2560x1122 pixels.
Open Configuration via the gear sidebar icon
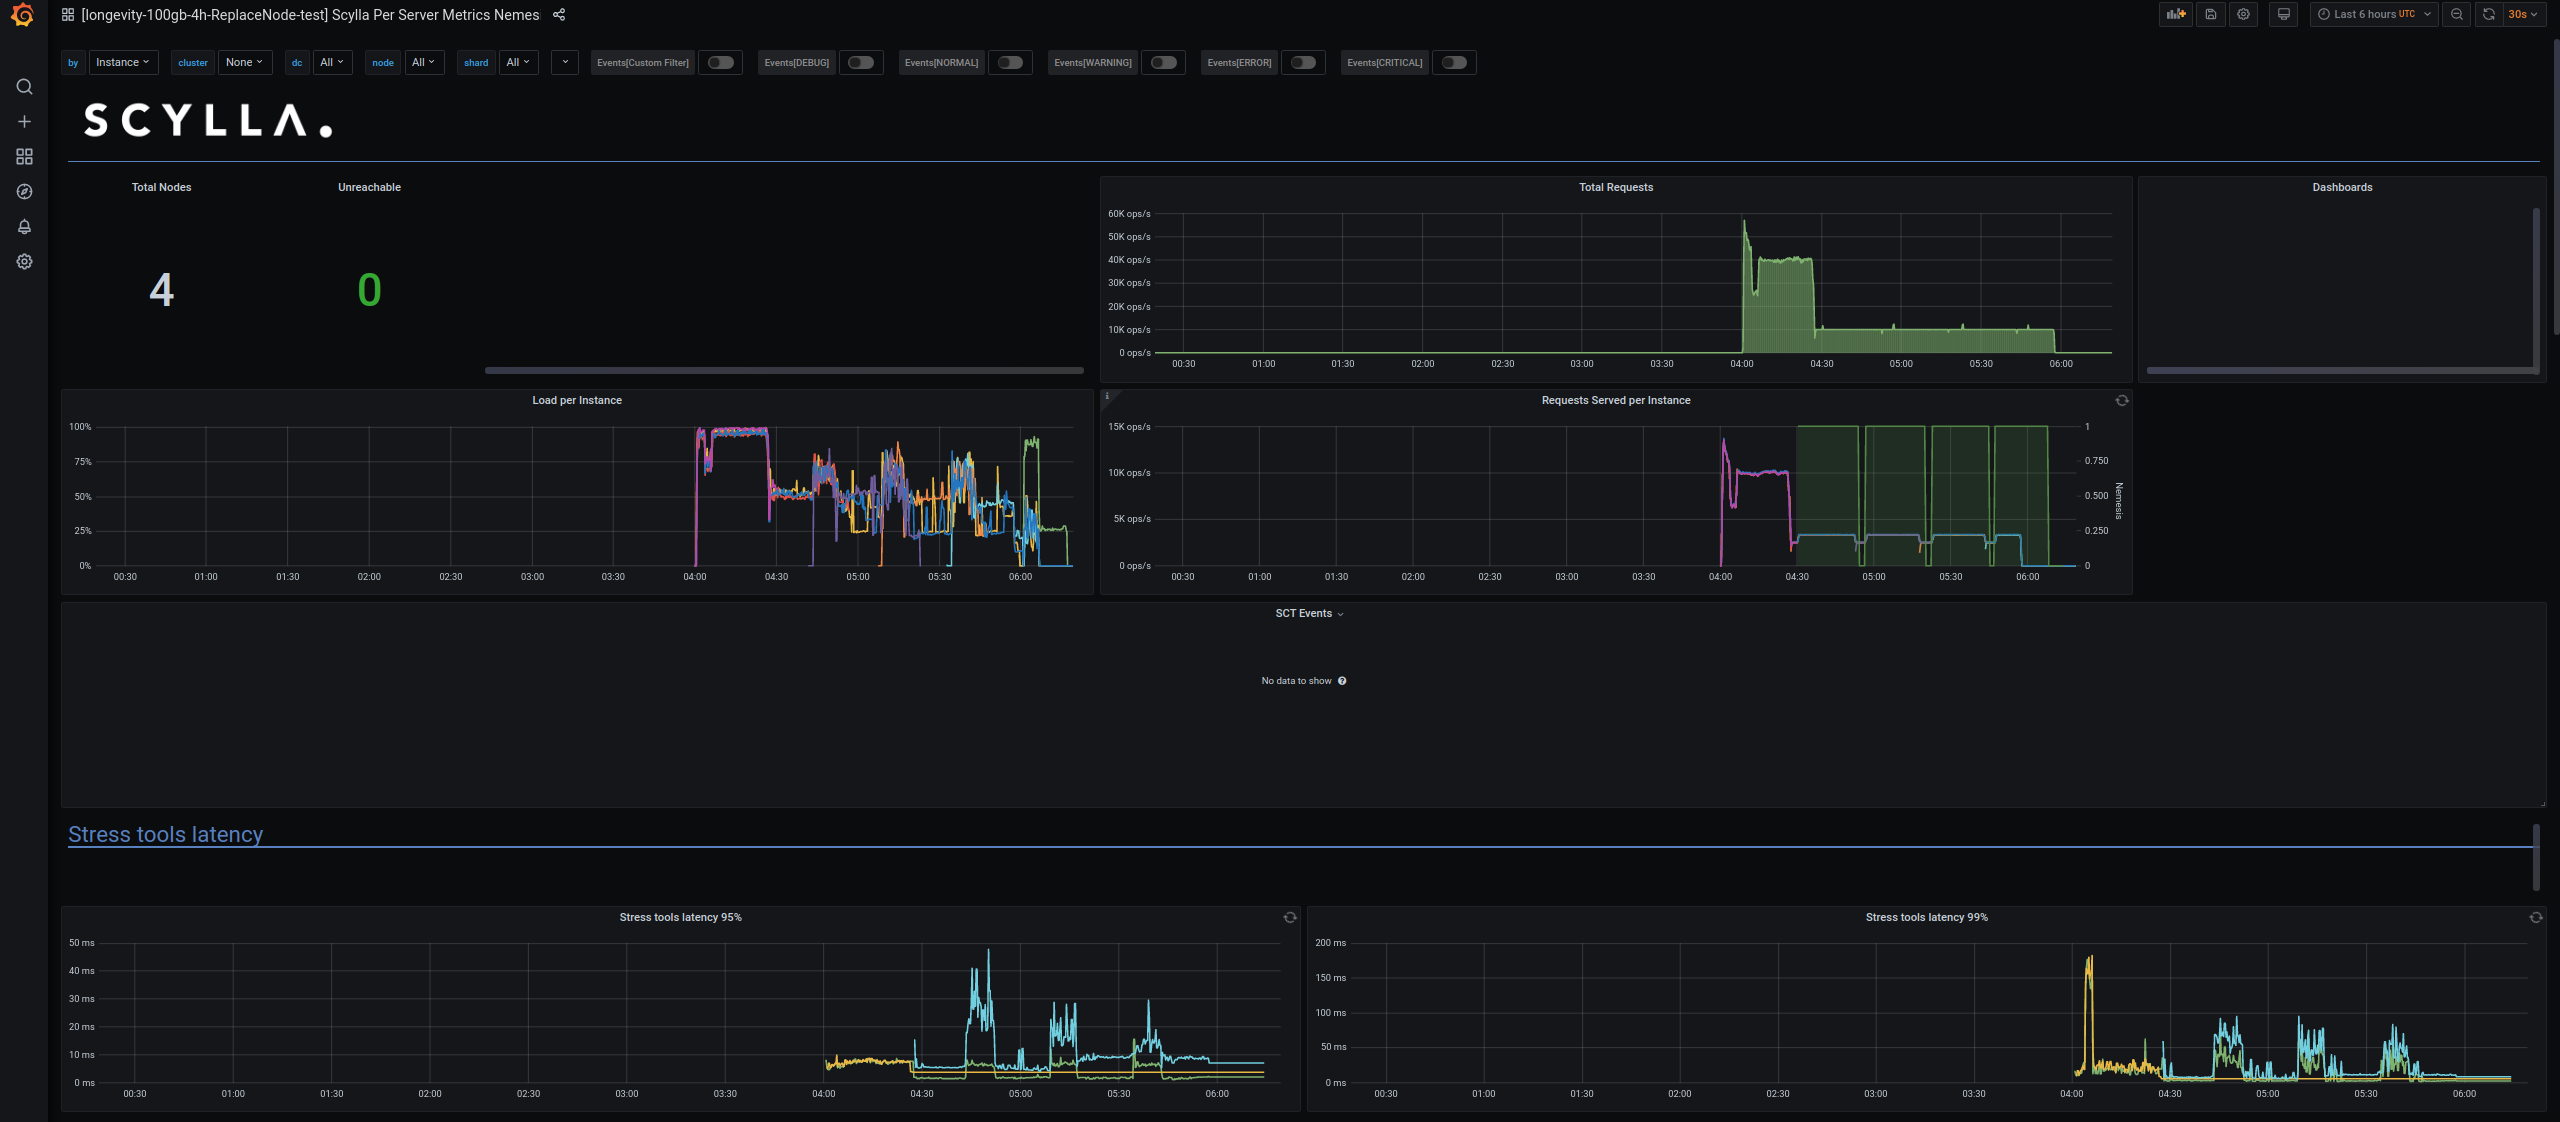(24, 261)
